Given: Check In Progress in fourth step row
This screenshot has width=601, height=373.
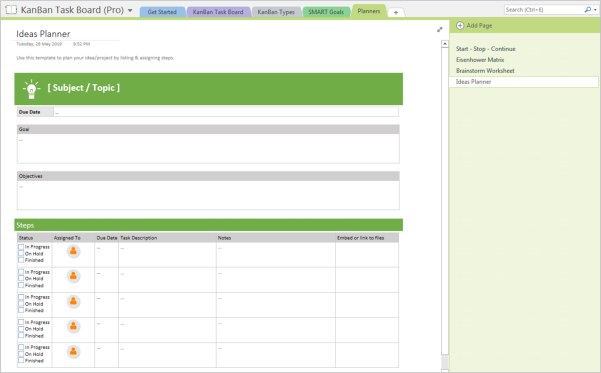Looking at the screenshot, I should click(21, 322).
